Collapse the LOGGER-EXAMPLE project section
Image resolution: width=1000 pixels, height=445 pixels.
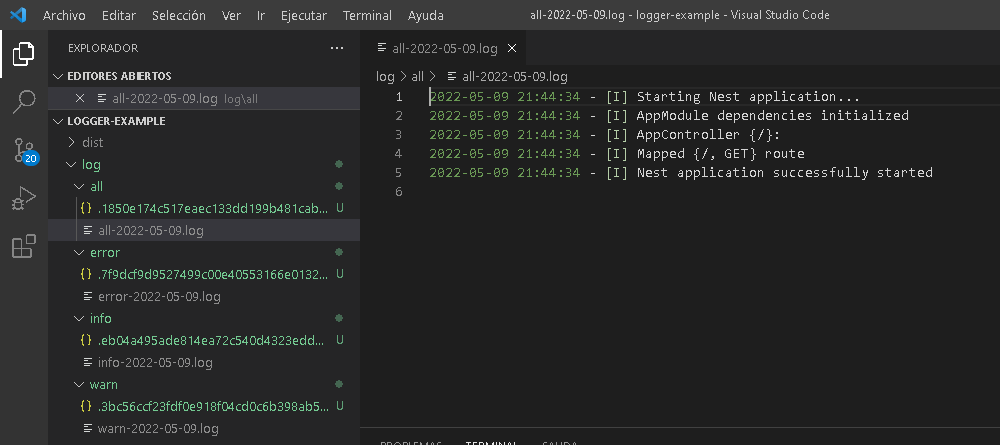tap(59, 121)
